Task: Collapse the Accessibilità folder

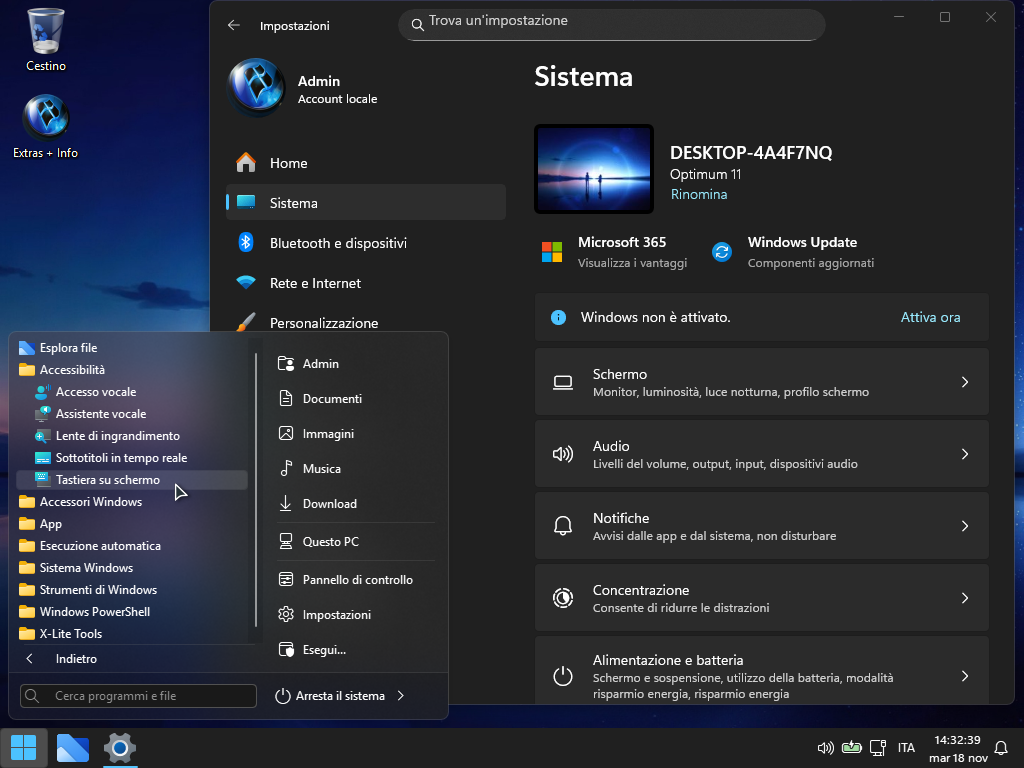Action: (x=71, y=370)
